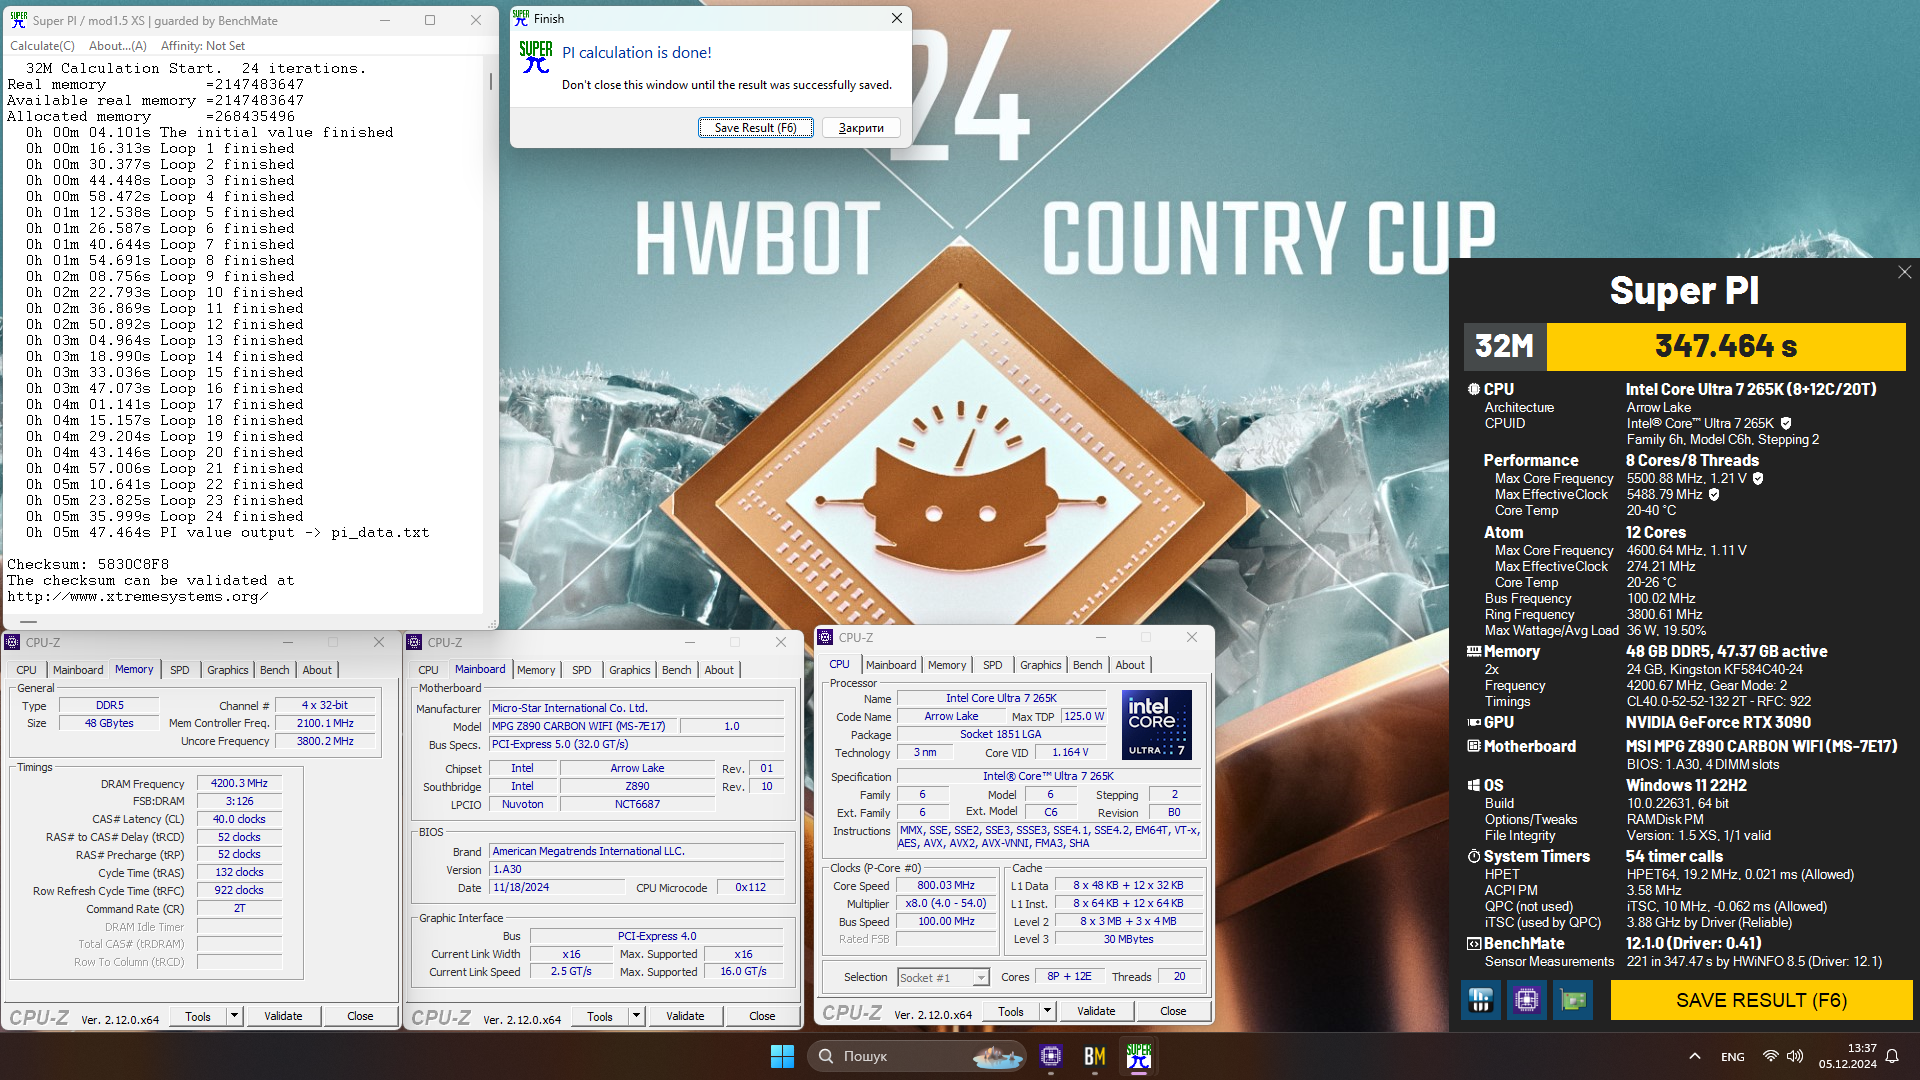
Task: Open GPU-Z graphics card icon in BenchMate
Action: click(x=1572, y=1000)
